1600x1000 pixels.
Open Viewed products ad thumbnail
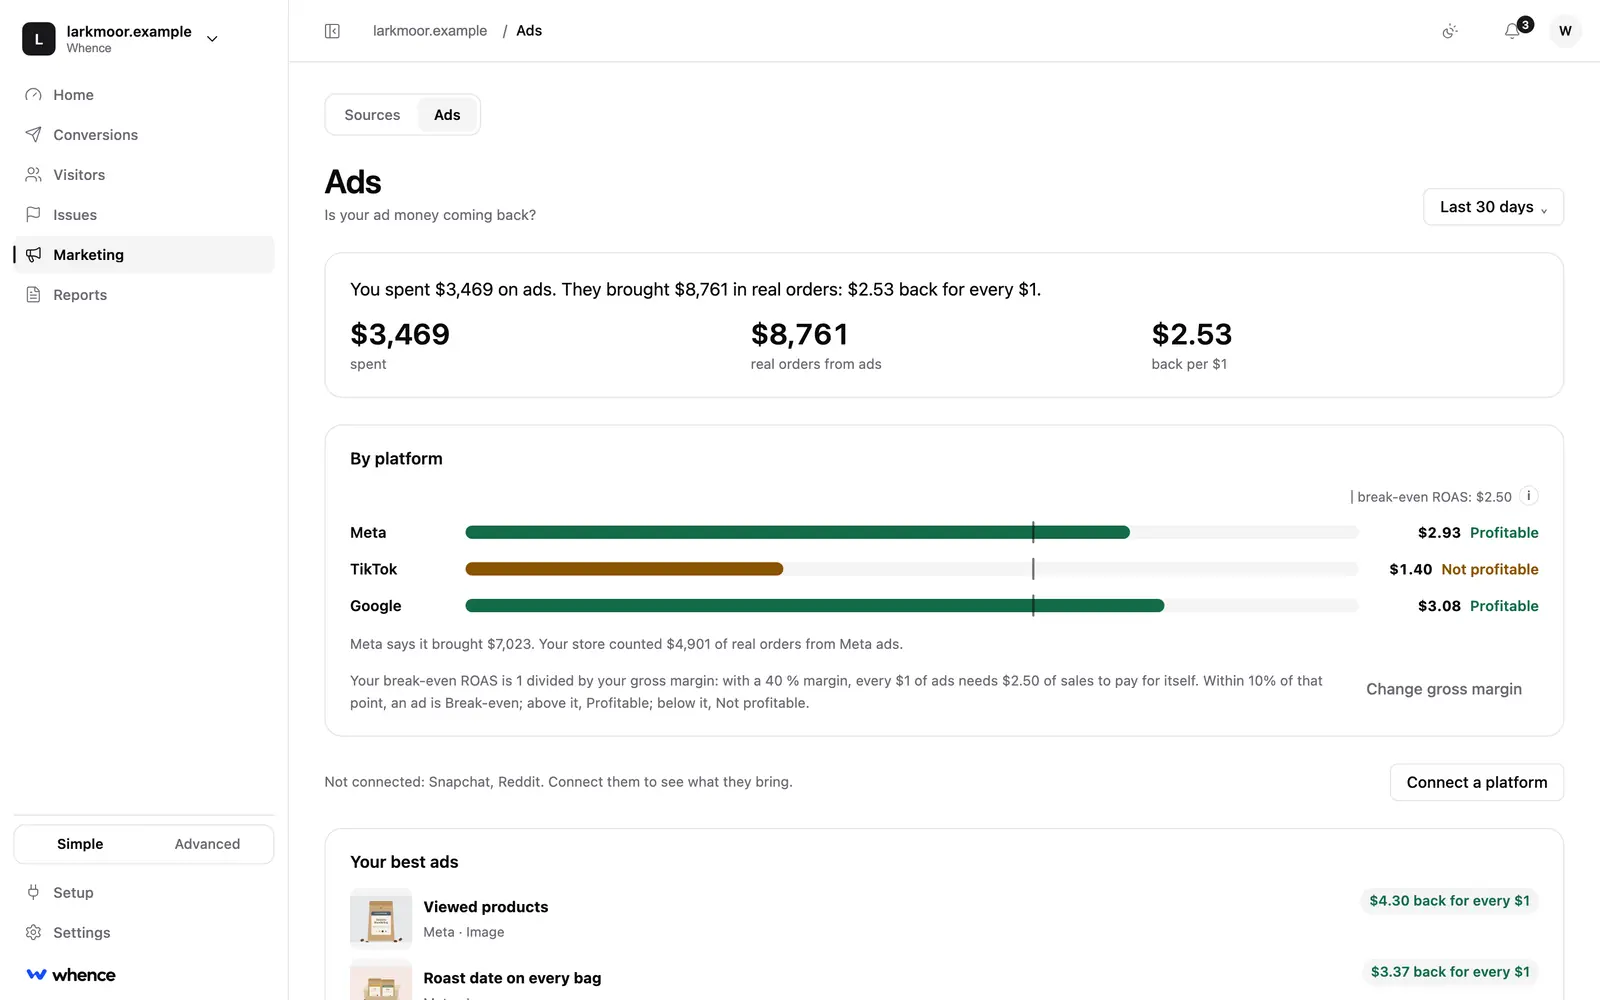pos(381,918)
